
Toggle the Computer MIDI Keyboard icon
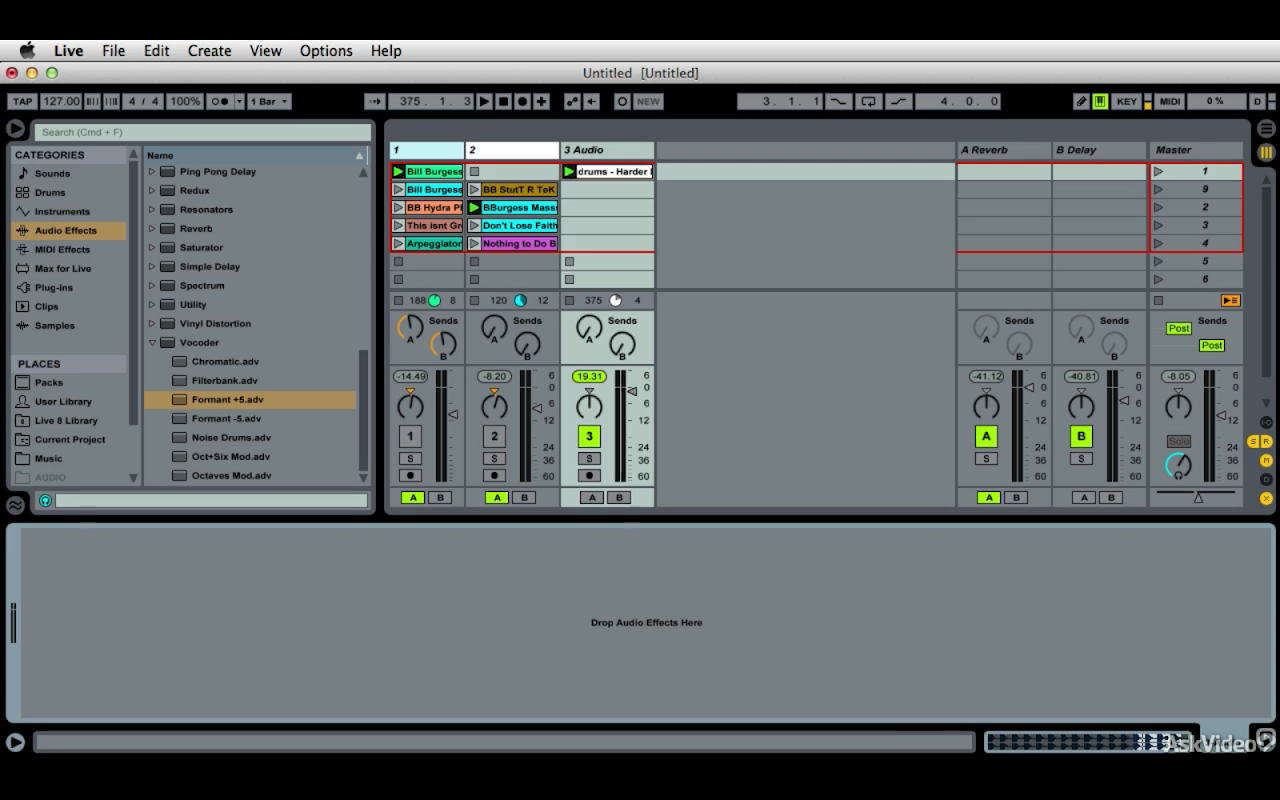click(x=1100, y=101)
